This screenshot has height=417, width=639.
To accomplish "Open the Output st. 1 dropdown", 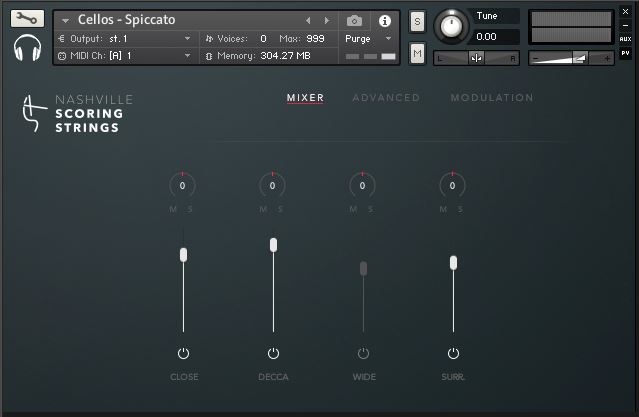I will (126, 39).
